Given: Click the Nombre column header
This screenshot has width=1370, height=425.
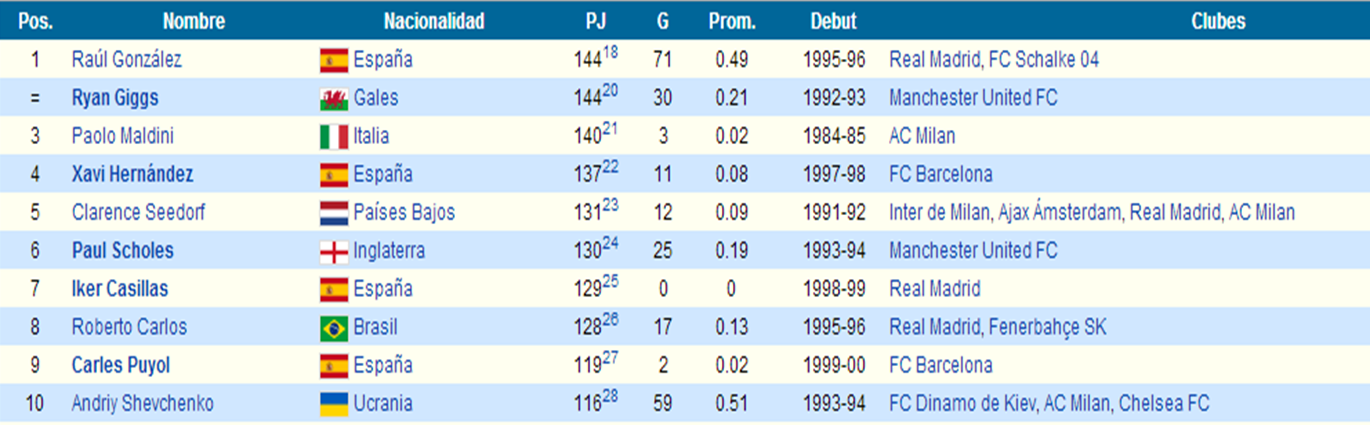Looking at the screenshot, I should click(x=193, y=21).
